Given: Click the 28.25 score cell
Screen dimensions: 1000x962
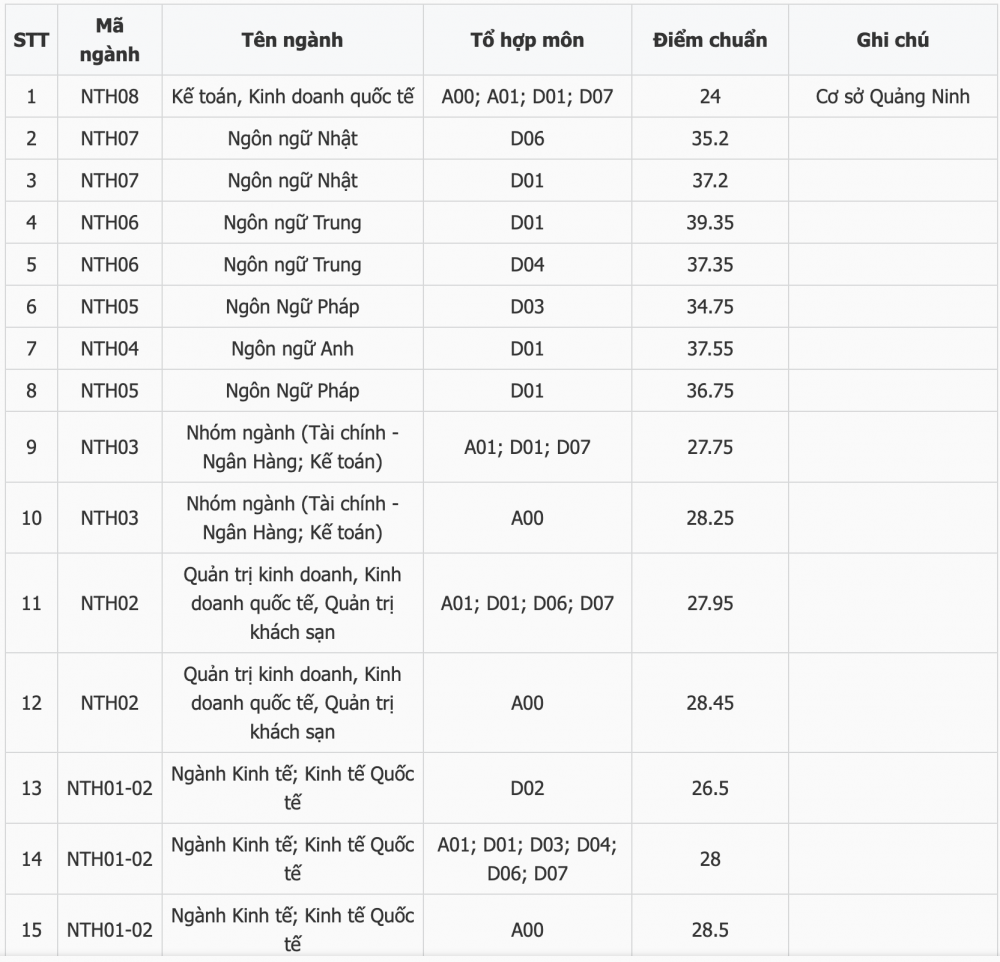Looking at the screenshot, I should point(710,518).
